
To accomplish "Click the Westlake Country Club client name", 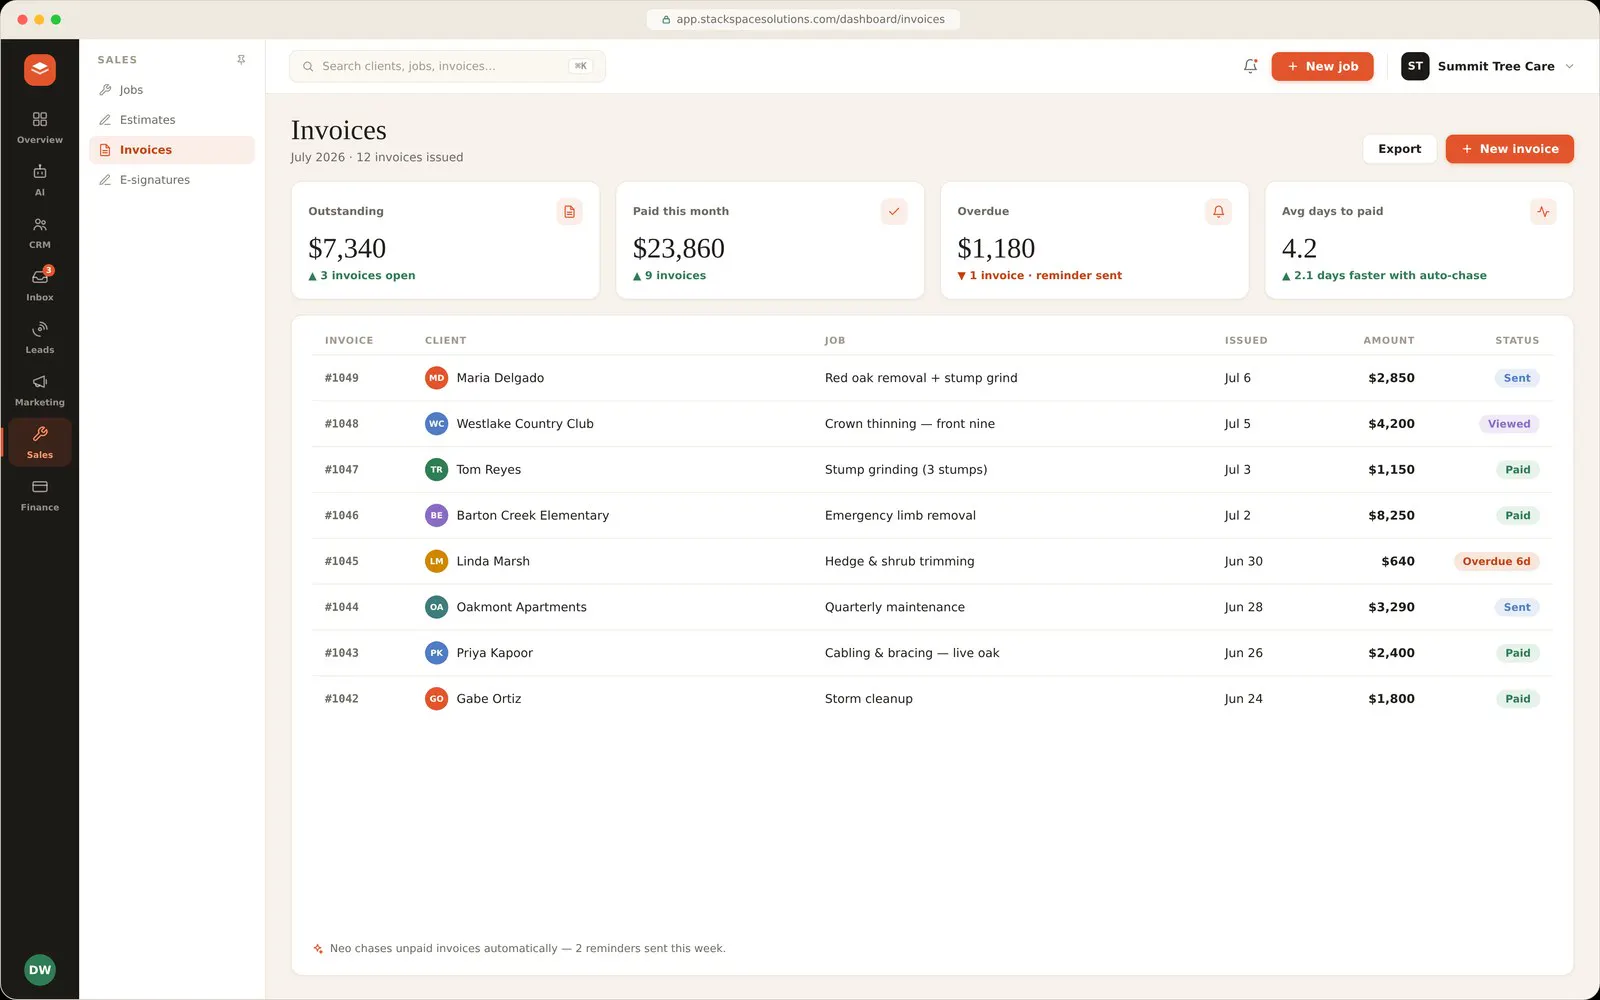I will click(525, 424).
